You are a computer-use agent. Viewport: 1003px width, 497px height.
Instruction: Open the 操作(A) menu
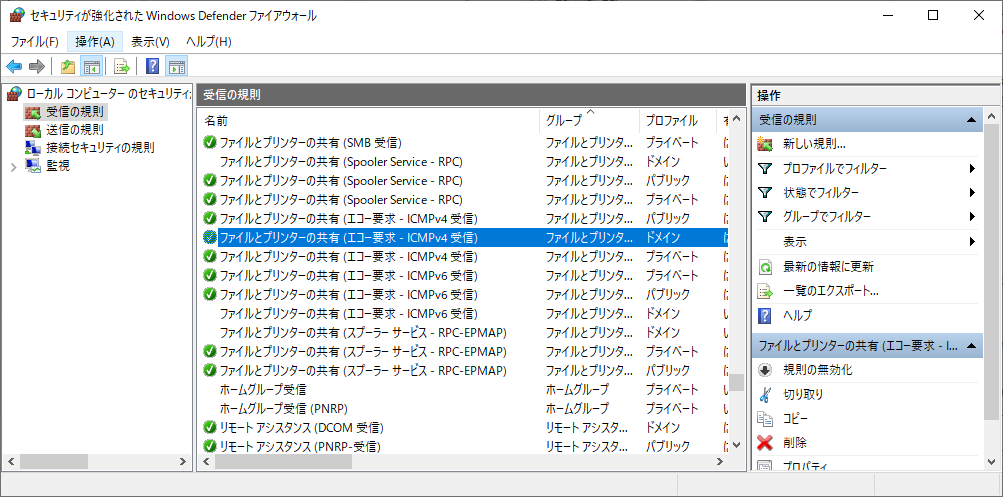coord(95,42)
